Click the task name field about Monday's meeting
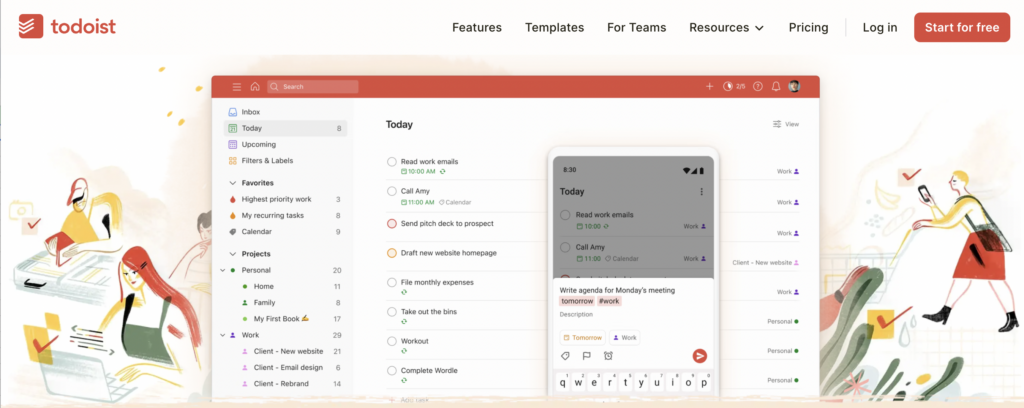Image resolution: width=1024 pixels, height=408 pixels. coord(617,290)
